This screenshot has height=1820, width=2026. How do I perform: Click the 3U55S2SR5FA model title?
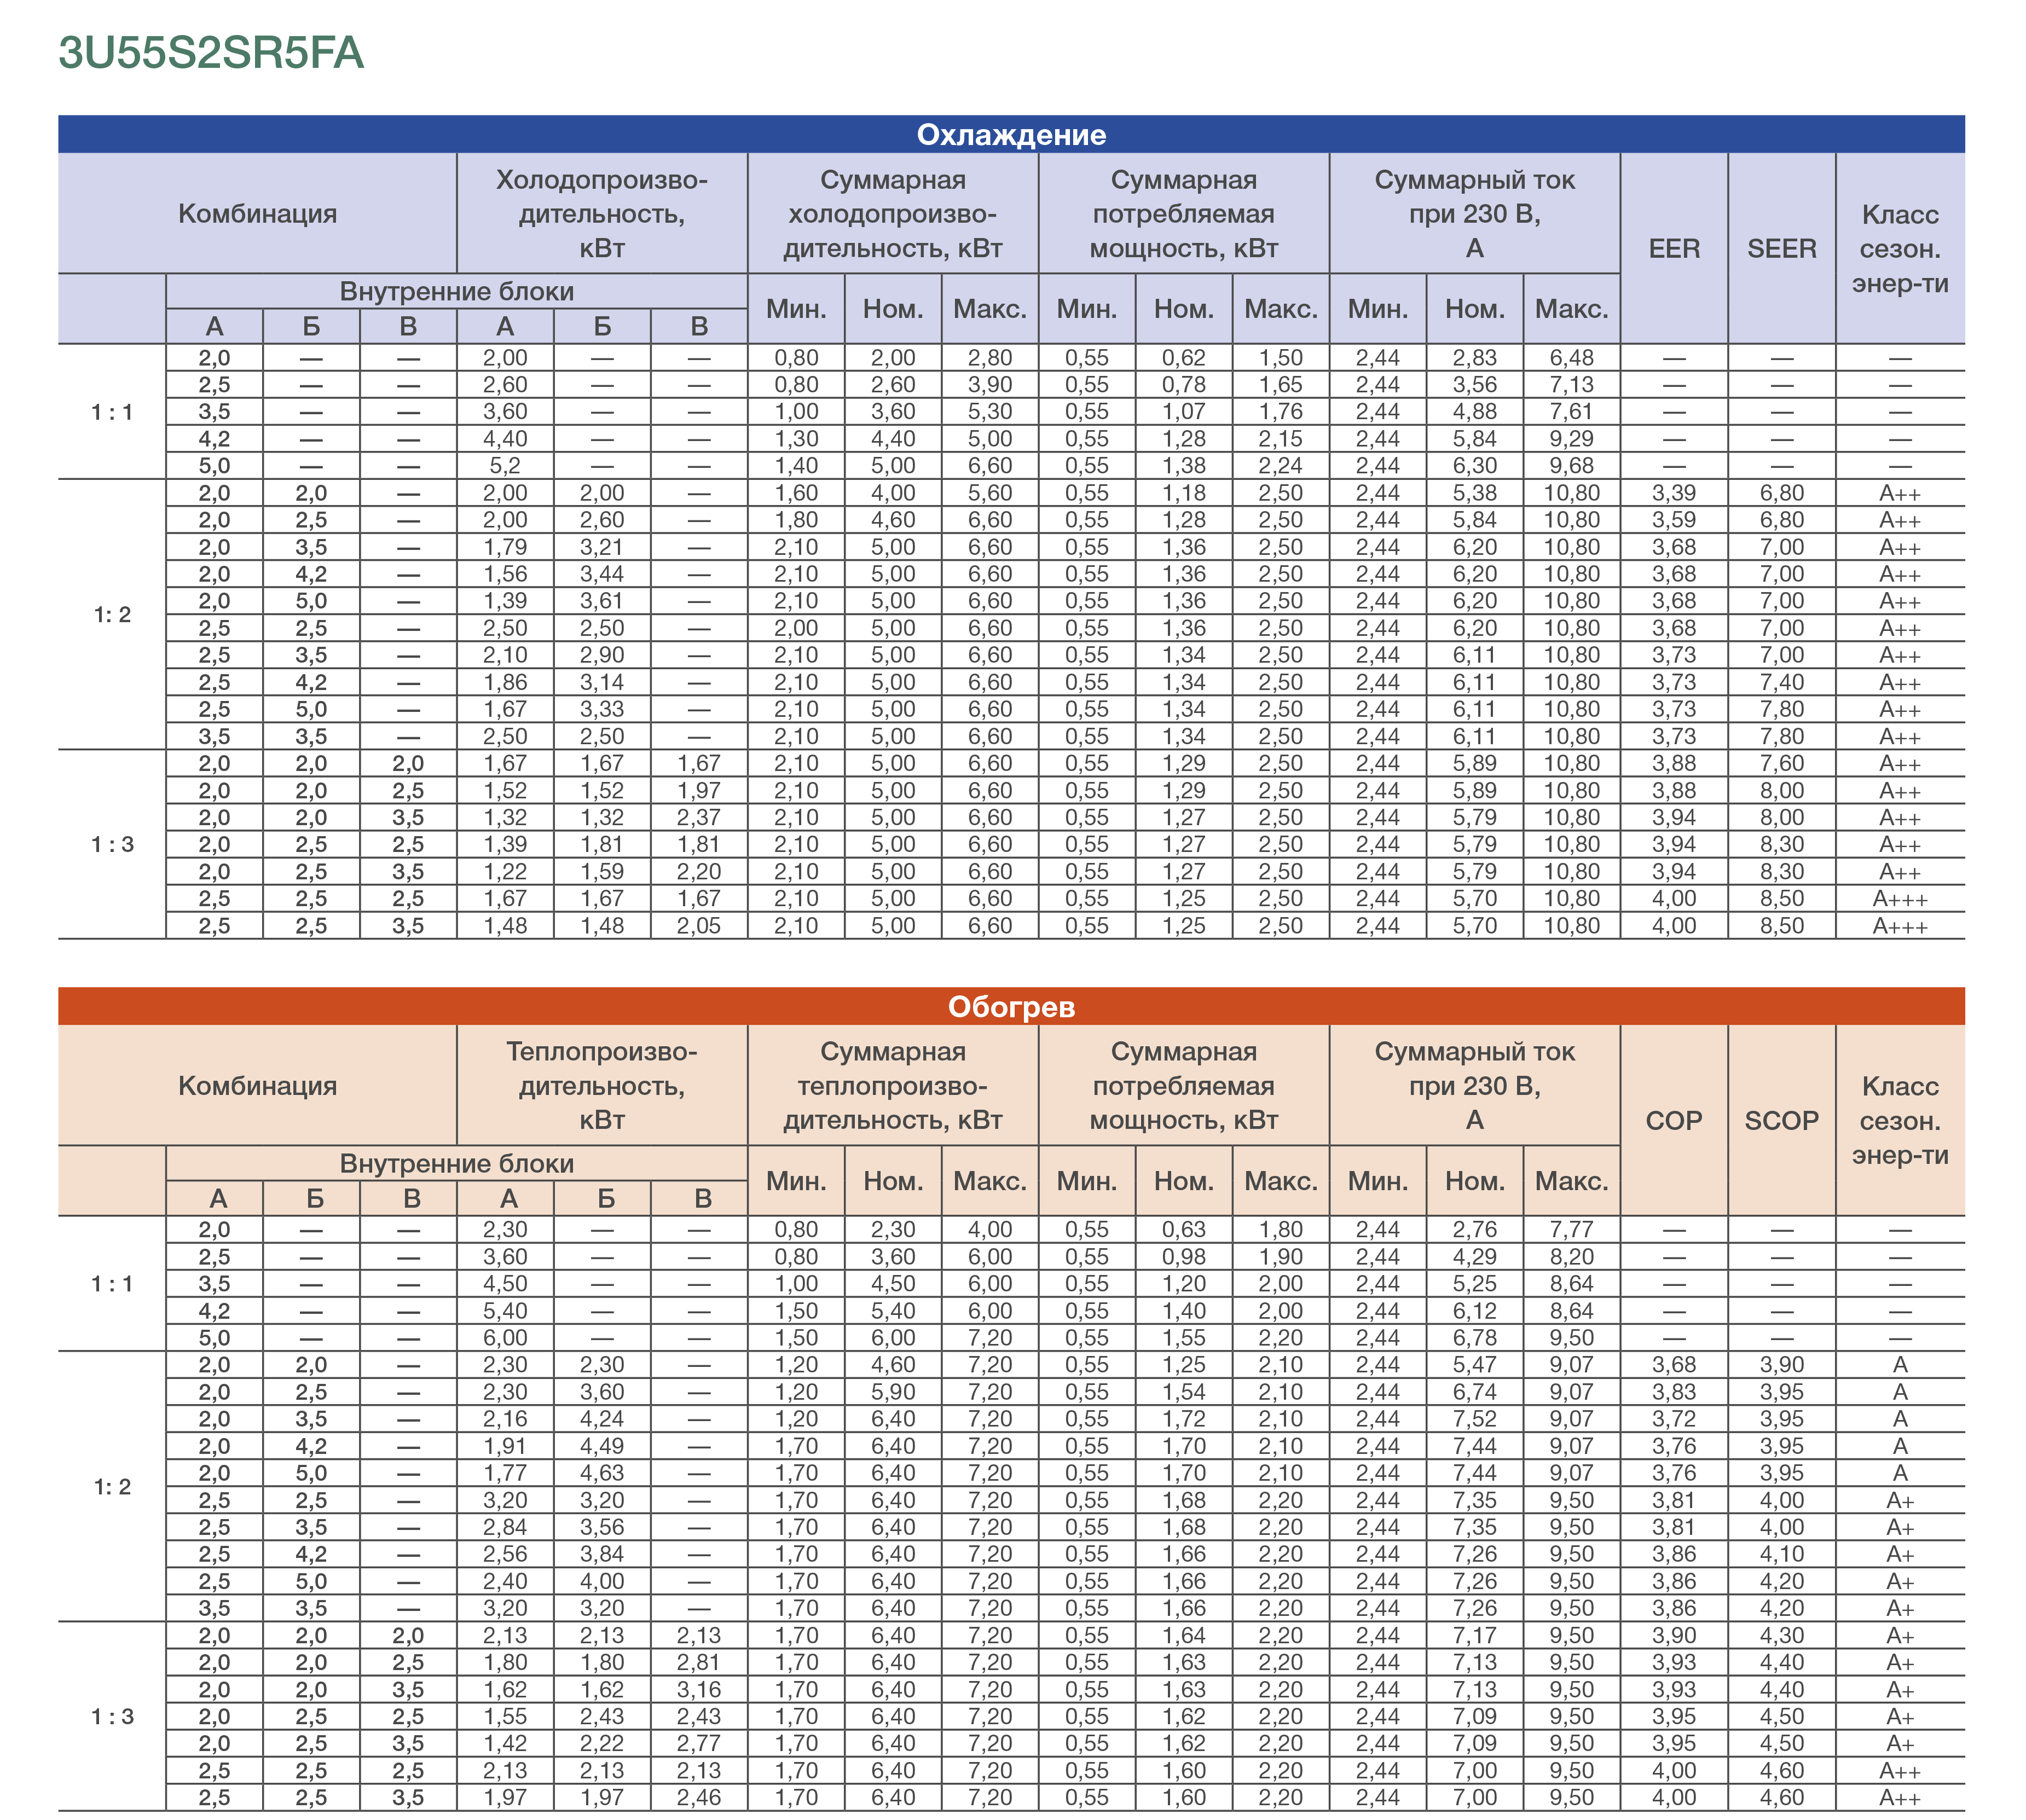(211, 53)
